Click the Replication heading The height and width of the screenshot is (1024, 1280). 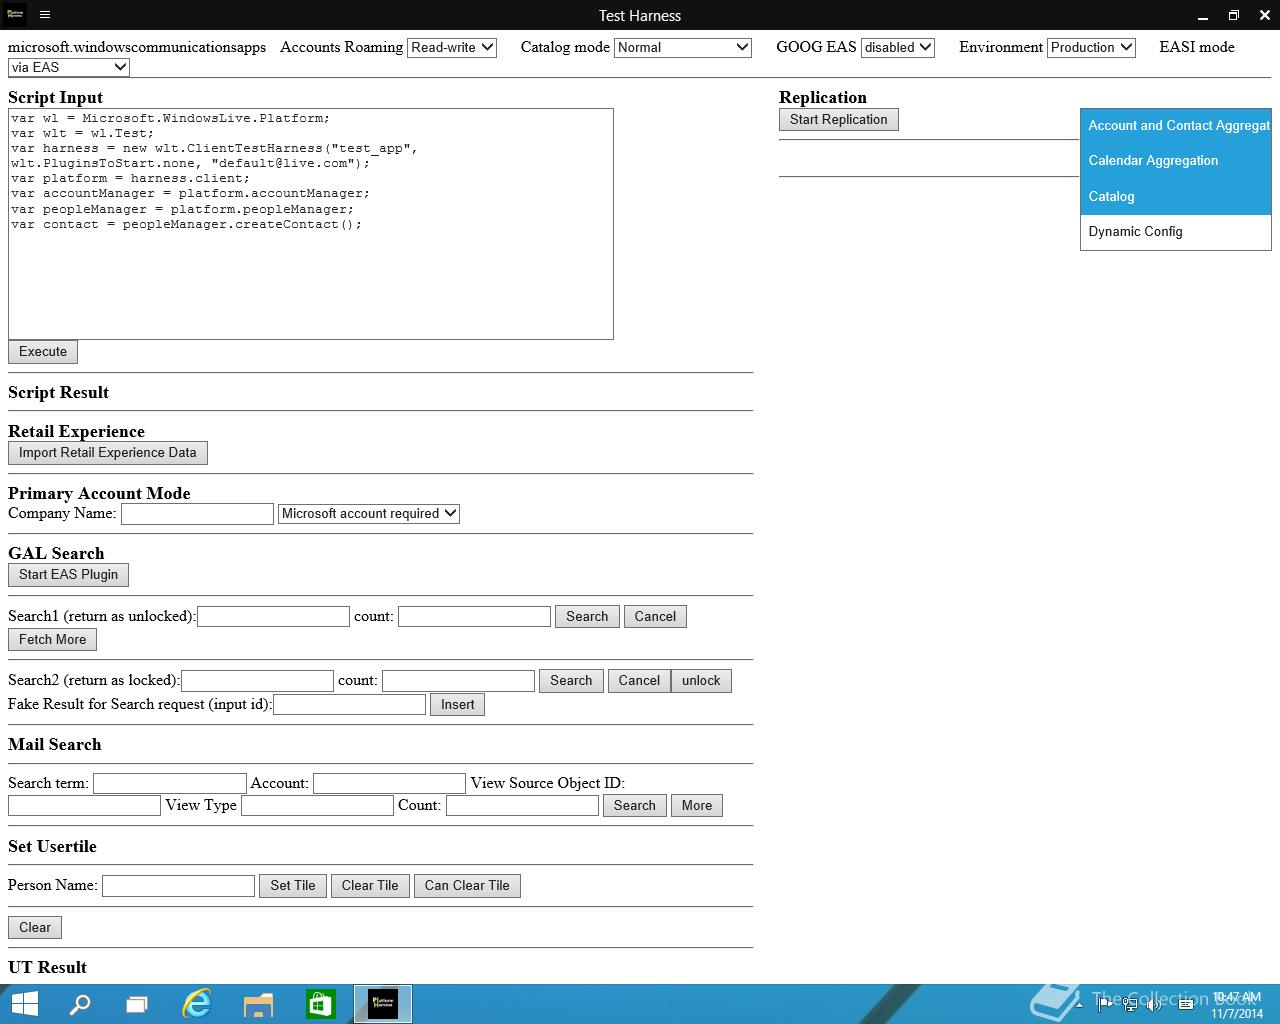tap(823, 98)
